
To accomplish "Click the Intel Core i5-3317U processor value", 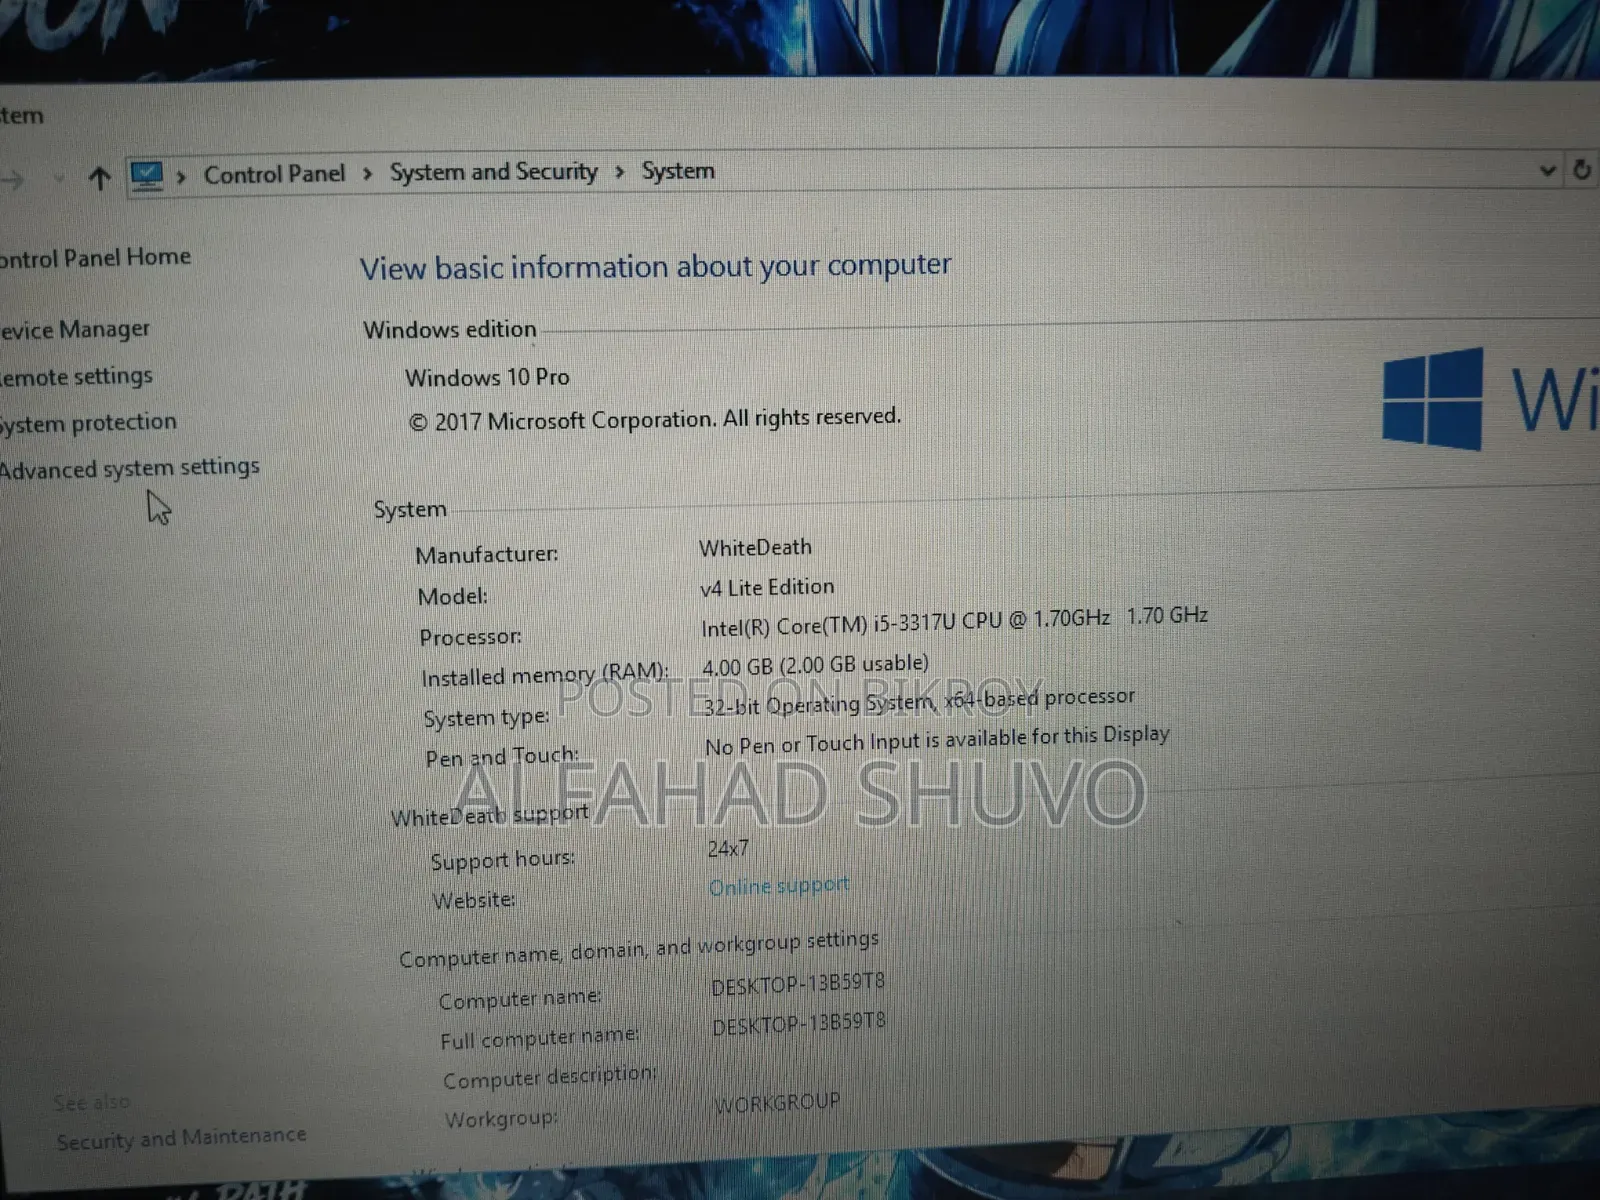I will 954,622.
